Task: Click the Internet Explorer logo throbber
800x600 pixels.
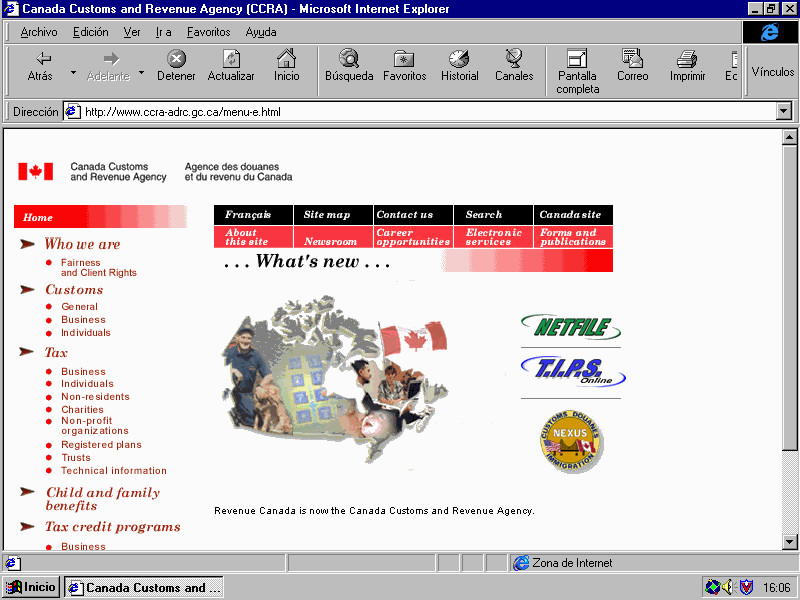Action: pos(769,32)
